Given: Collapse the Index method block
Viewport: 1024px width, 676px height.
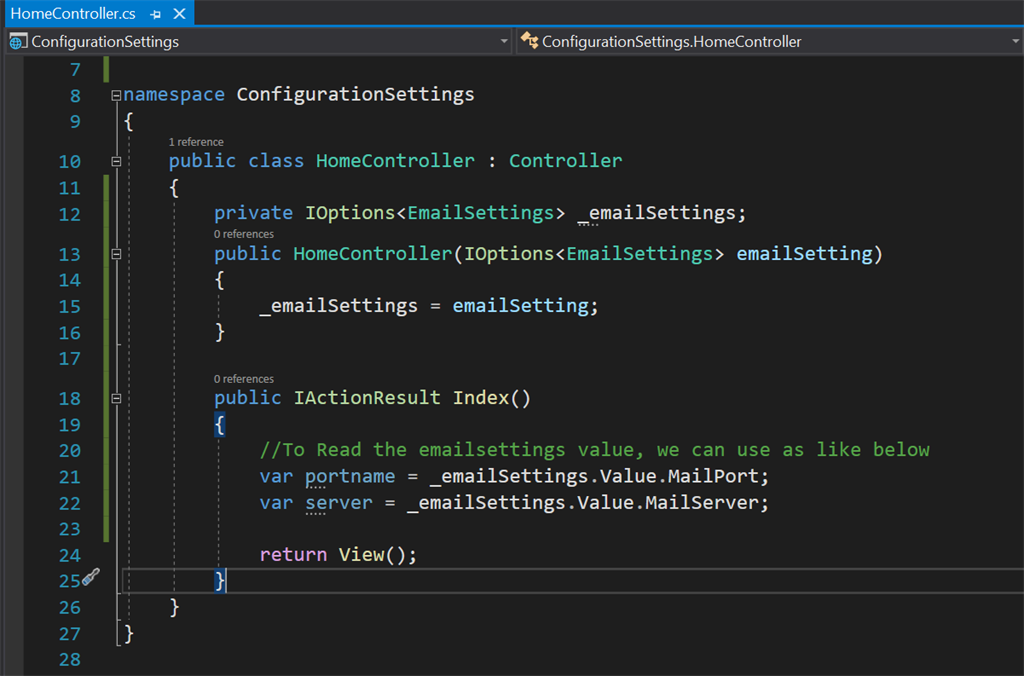Looking at the screenshot, I should (x=116, y=398).
